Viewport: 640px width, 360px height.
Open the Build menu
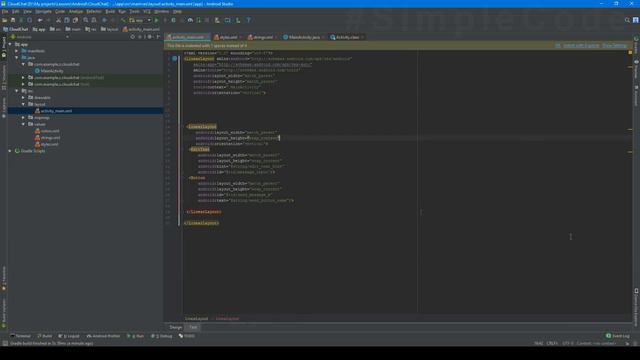point(110,11)
